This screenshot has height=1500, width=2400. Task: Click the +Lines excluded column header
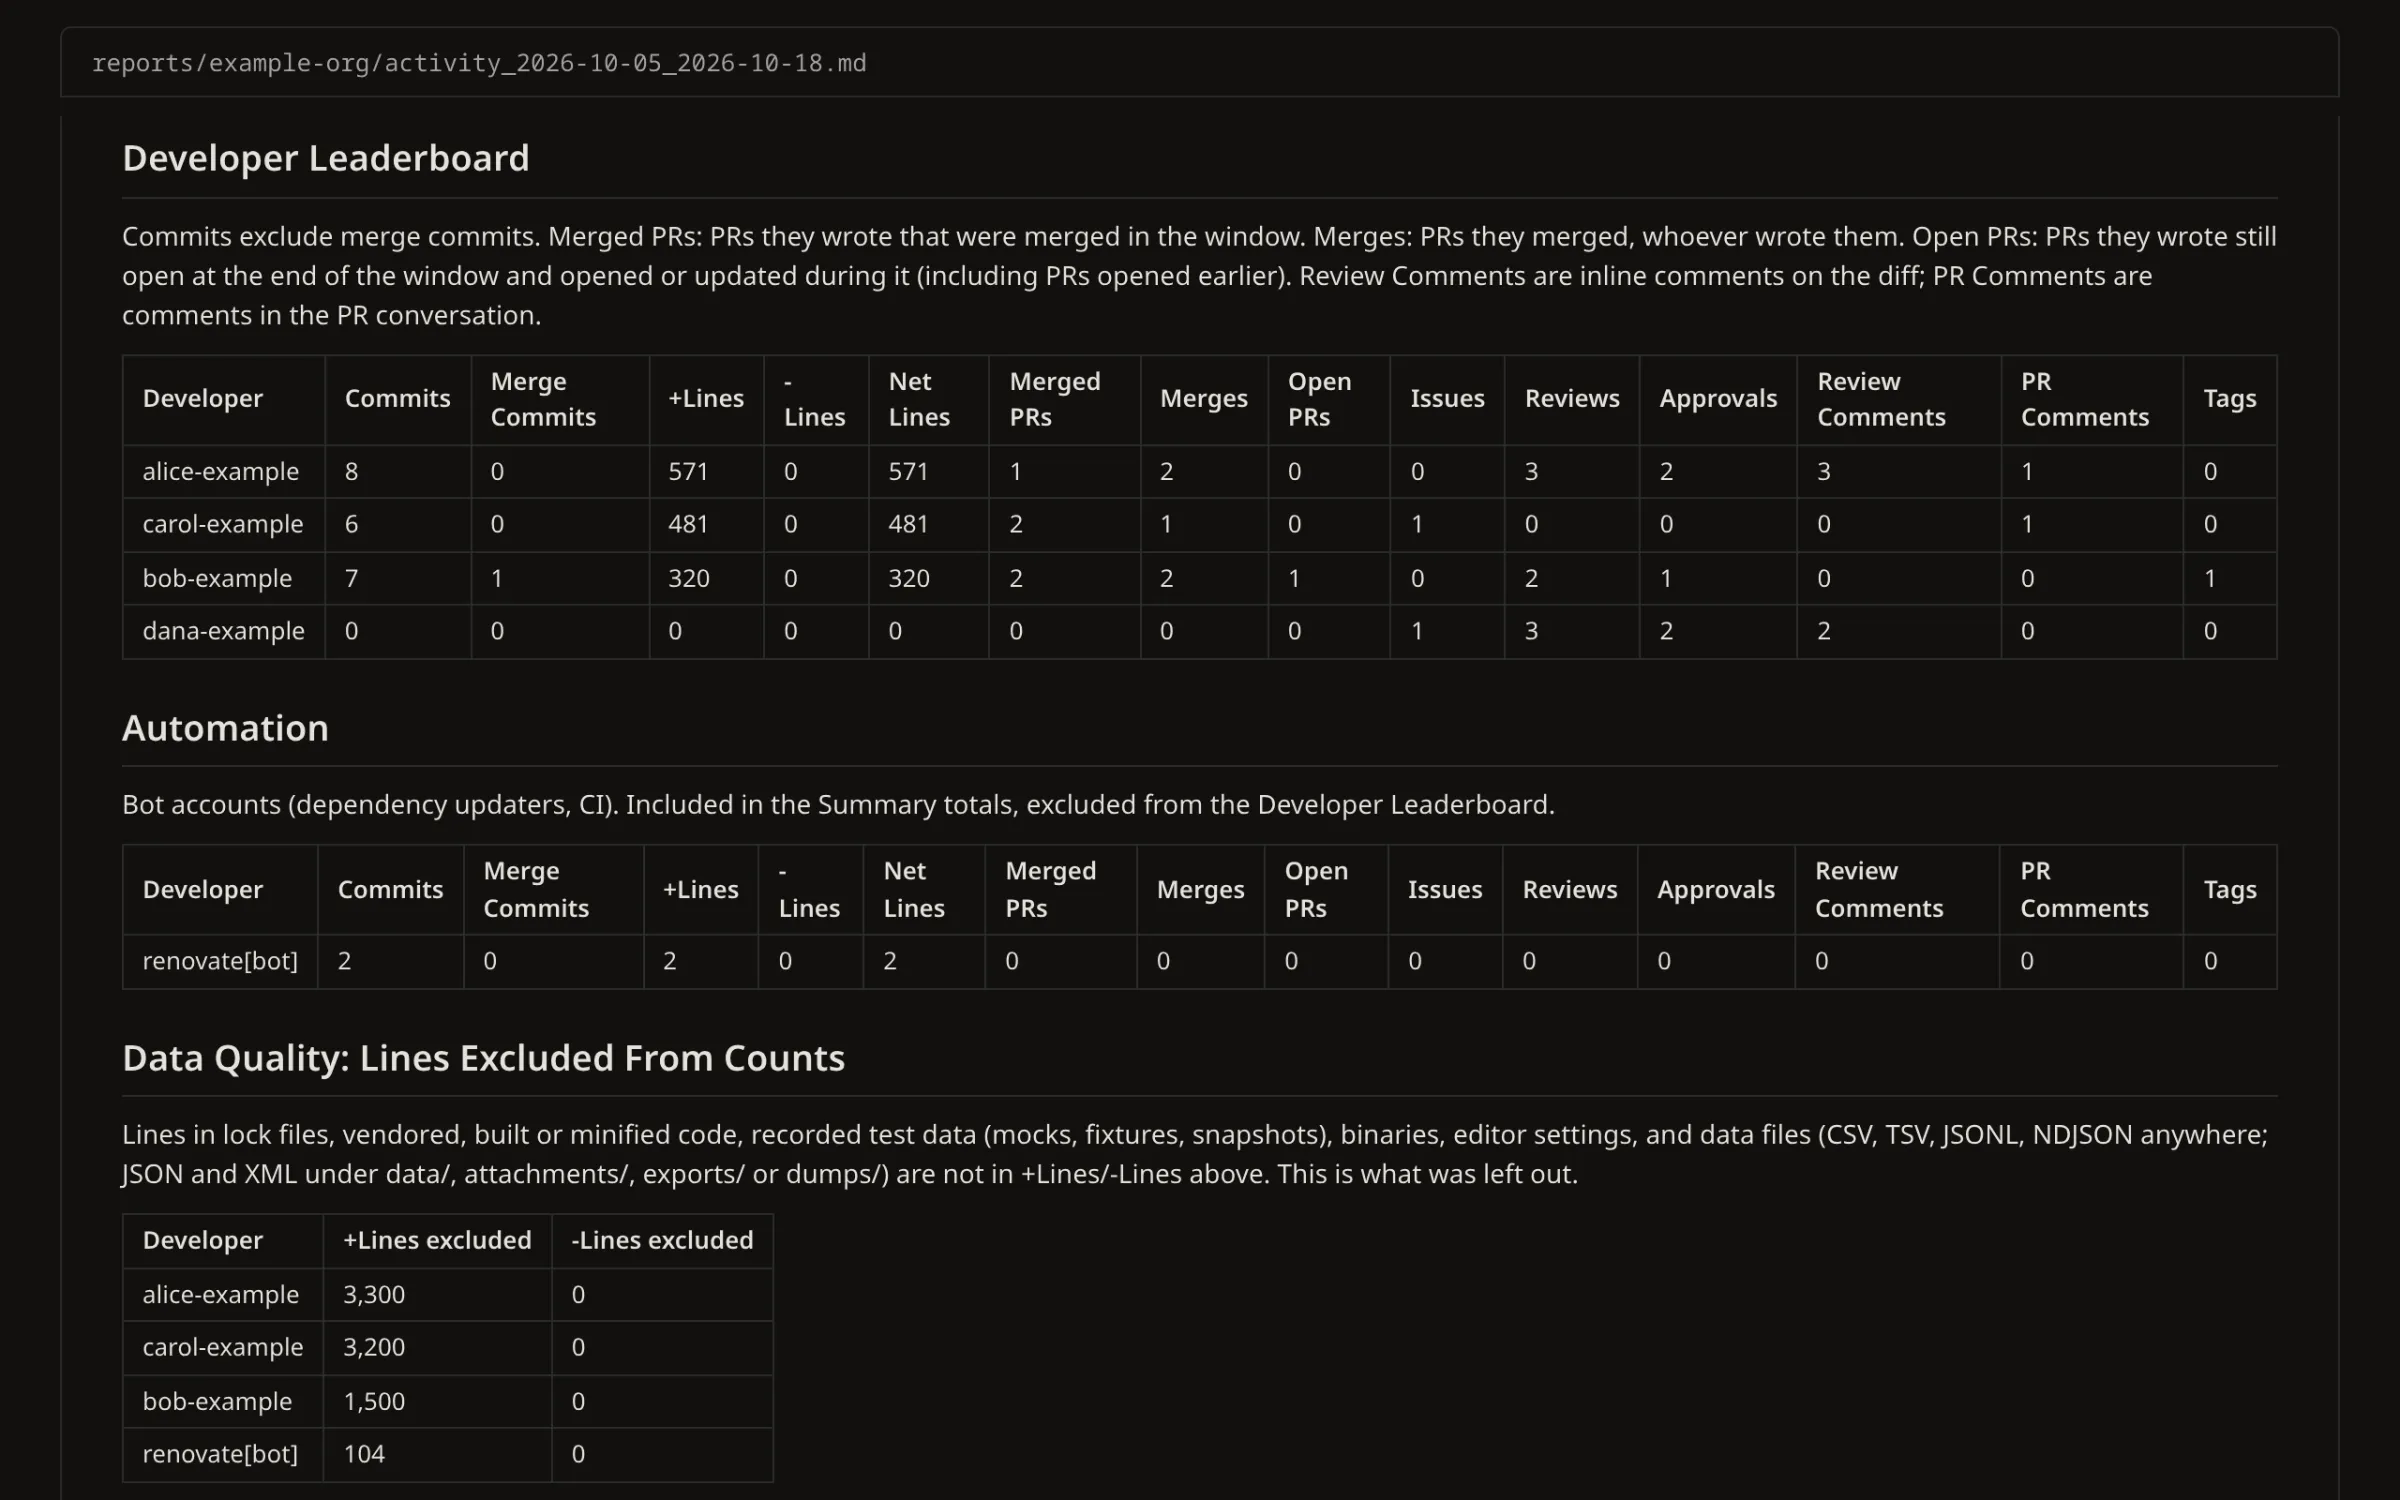(437, 1240)
